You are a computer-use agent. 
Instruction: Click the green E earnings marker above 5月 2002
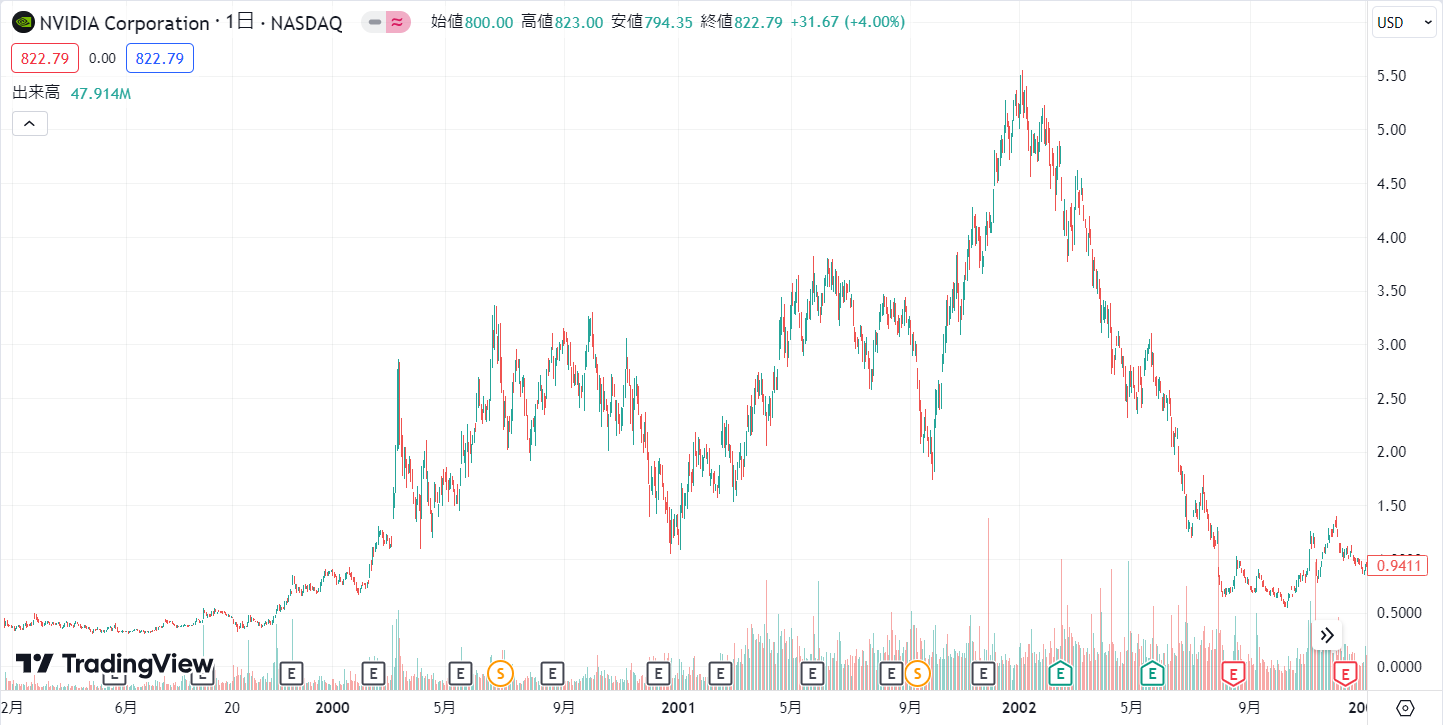(x=1152, y=674)
